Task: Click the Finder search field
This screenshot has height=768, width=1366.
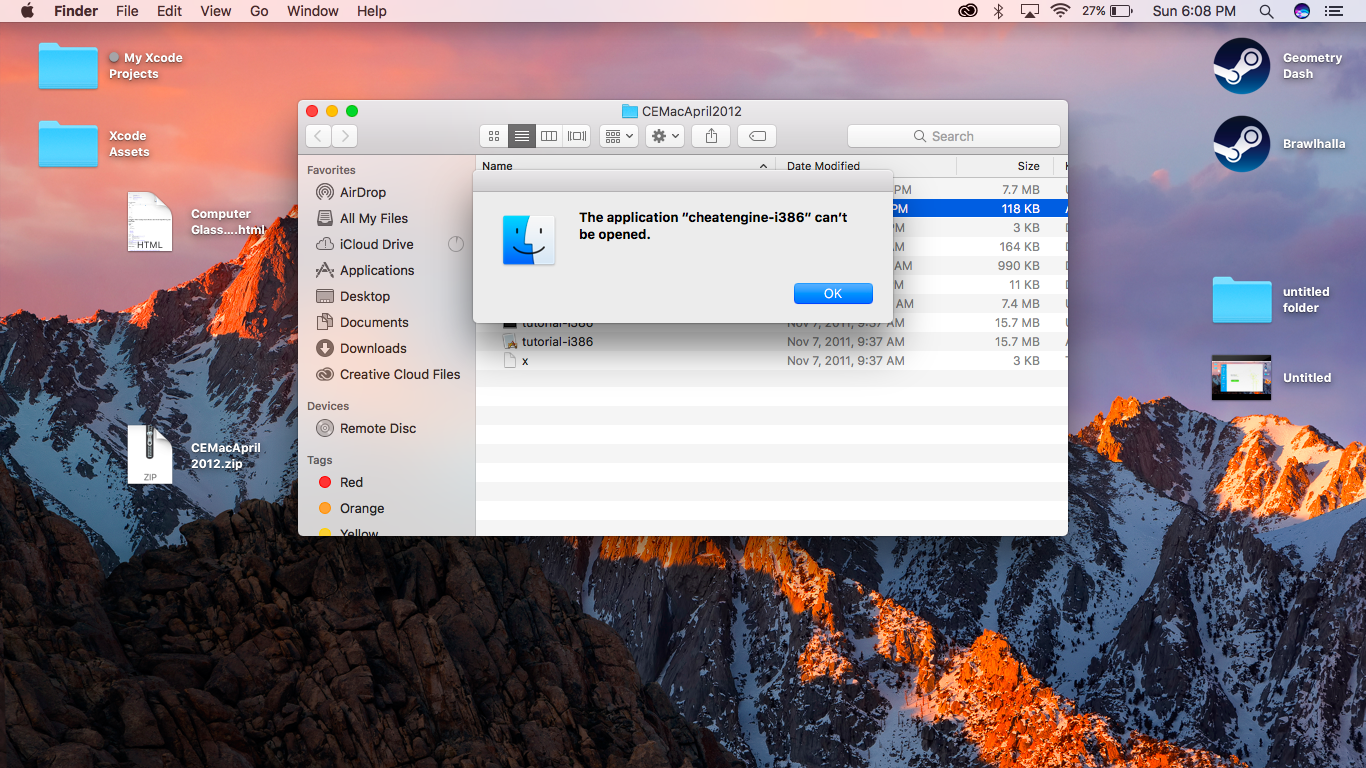Action: 954,136
